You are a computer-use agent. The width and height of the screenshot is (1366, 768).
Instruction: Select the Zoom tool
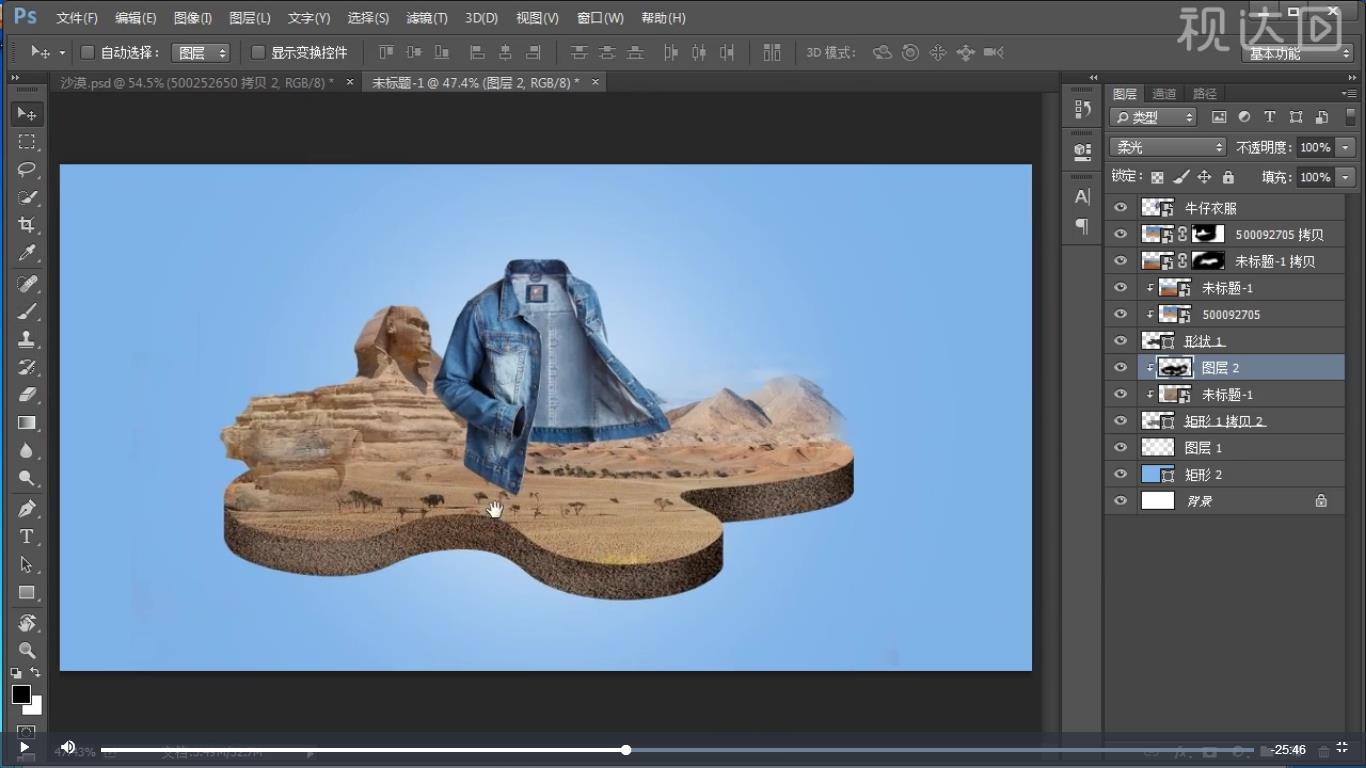(x=27, y=650)
